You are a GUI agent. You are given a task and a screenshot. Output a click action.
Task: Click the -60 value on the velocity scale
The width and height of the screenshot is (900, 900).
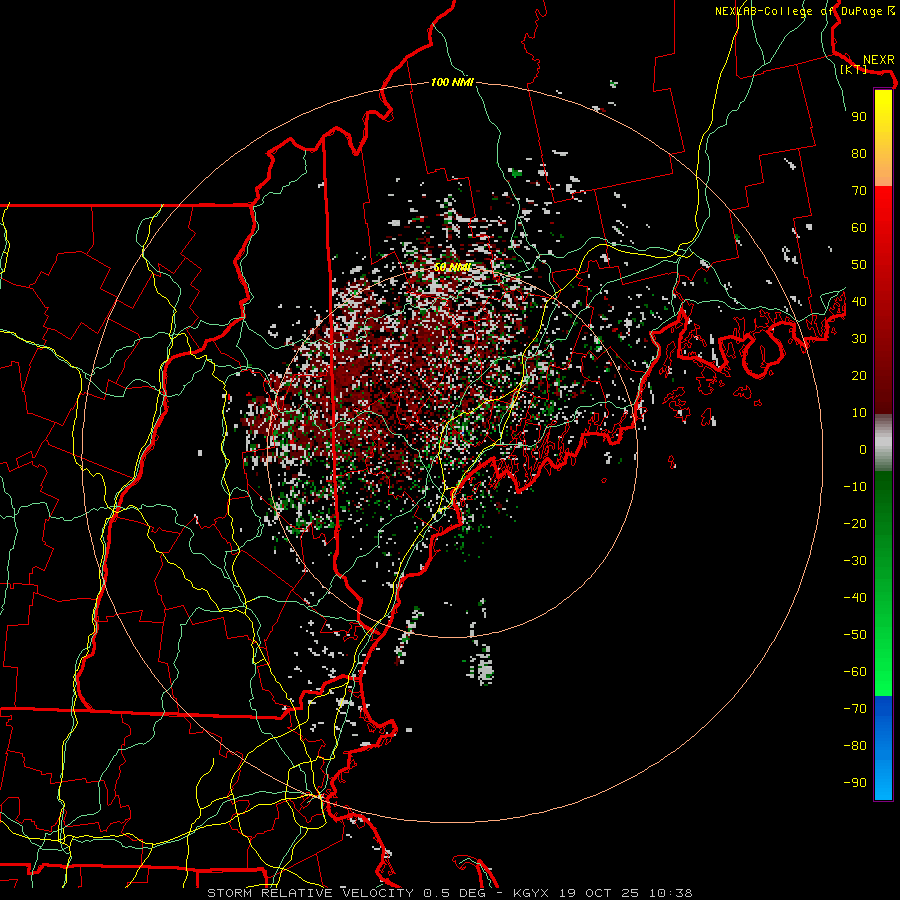pyautogui.click(x=855, y=672)
